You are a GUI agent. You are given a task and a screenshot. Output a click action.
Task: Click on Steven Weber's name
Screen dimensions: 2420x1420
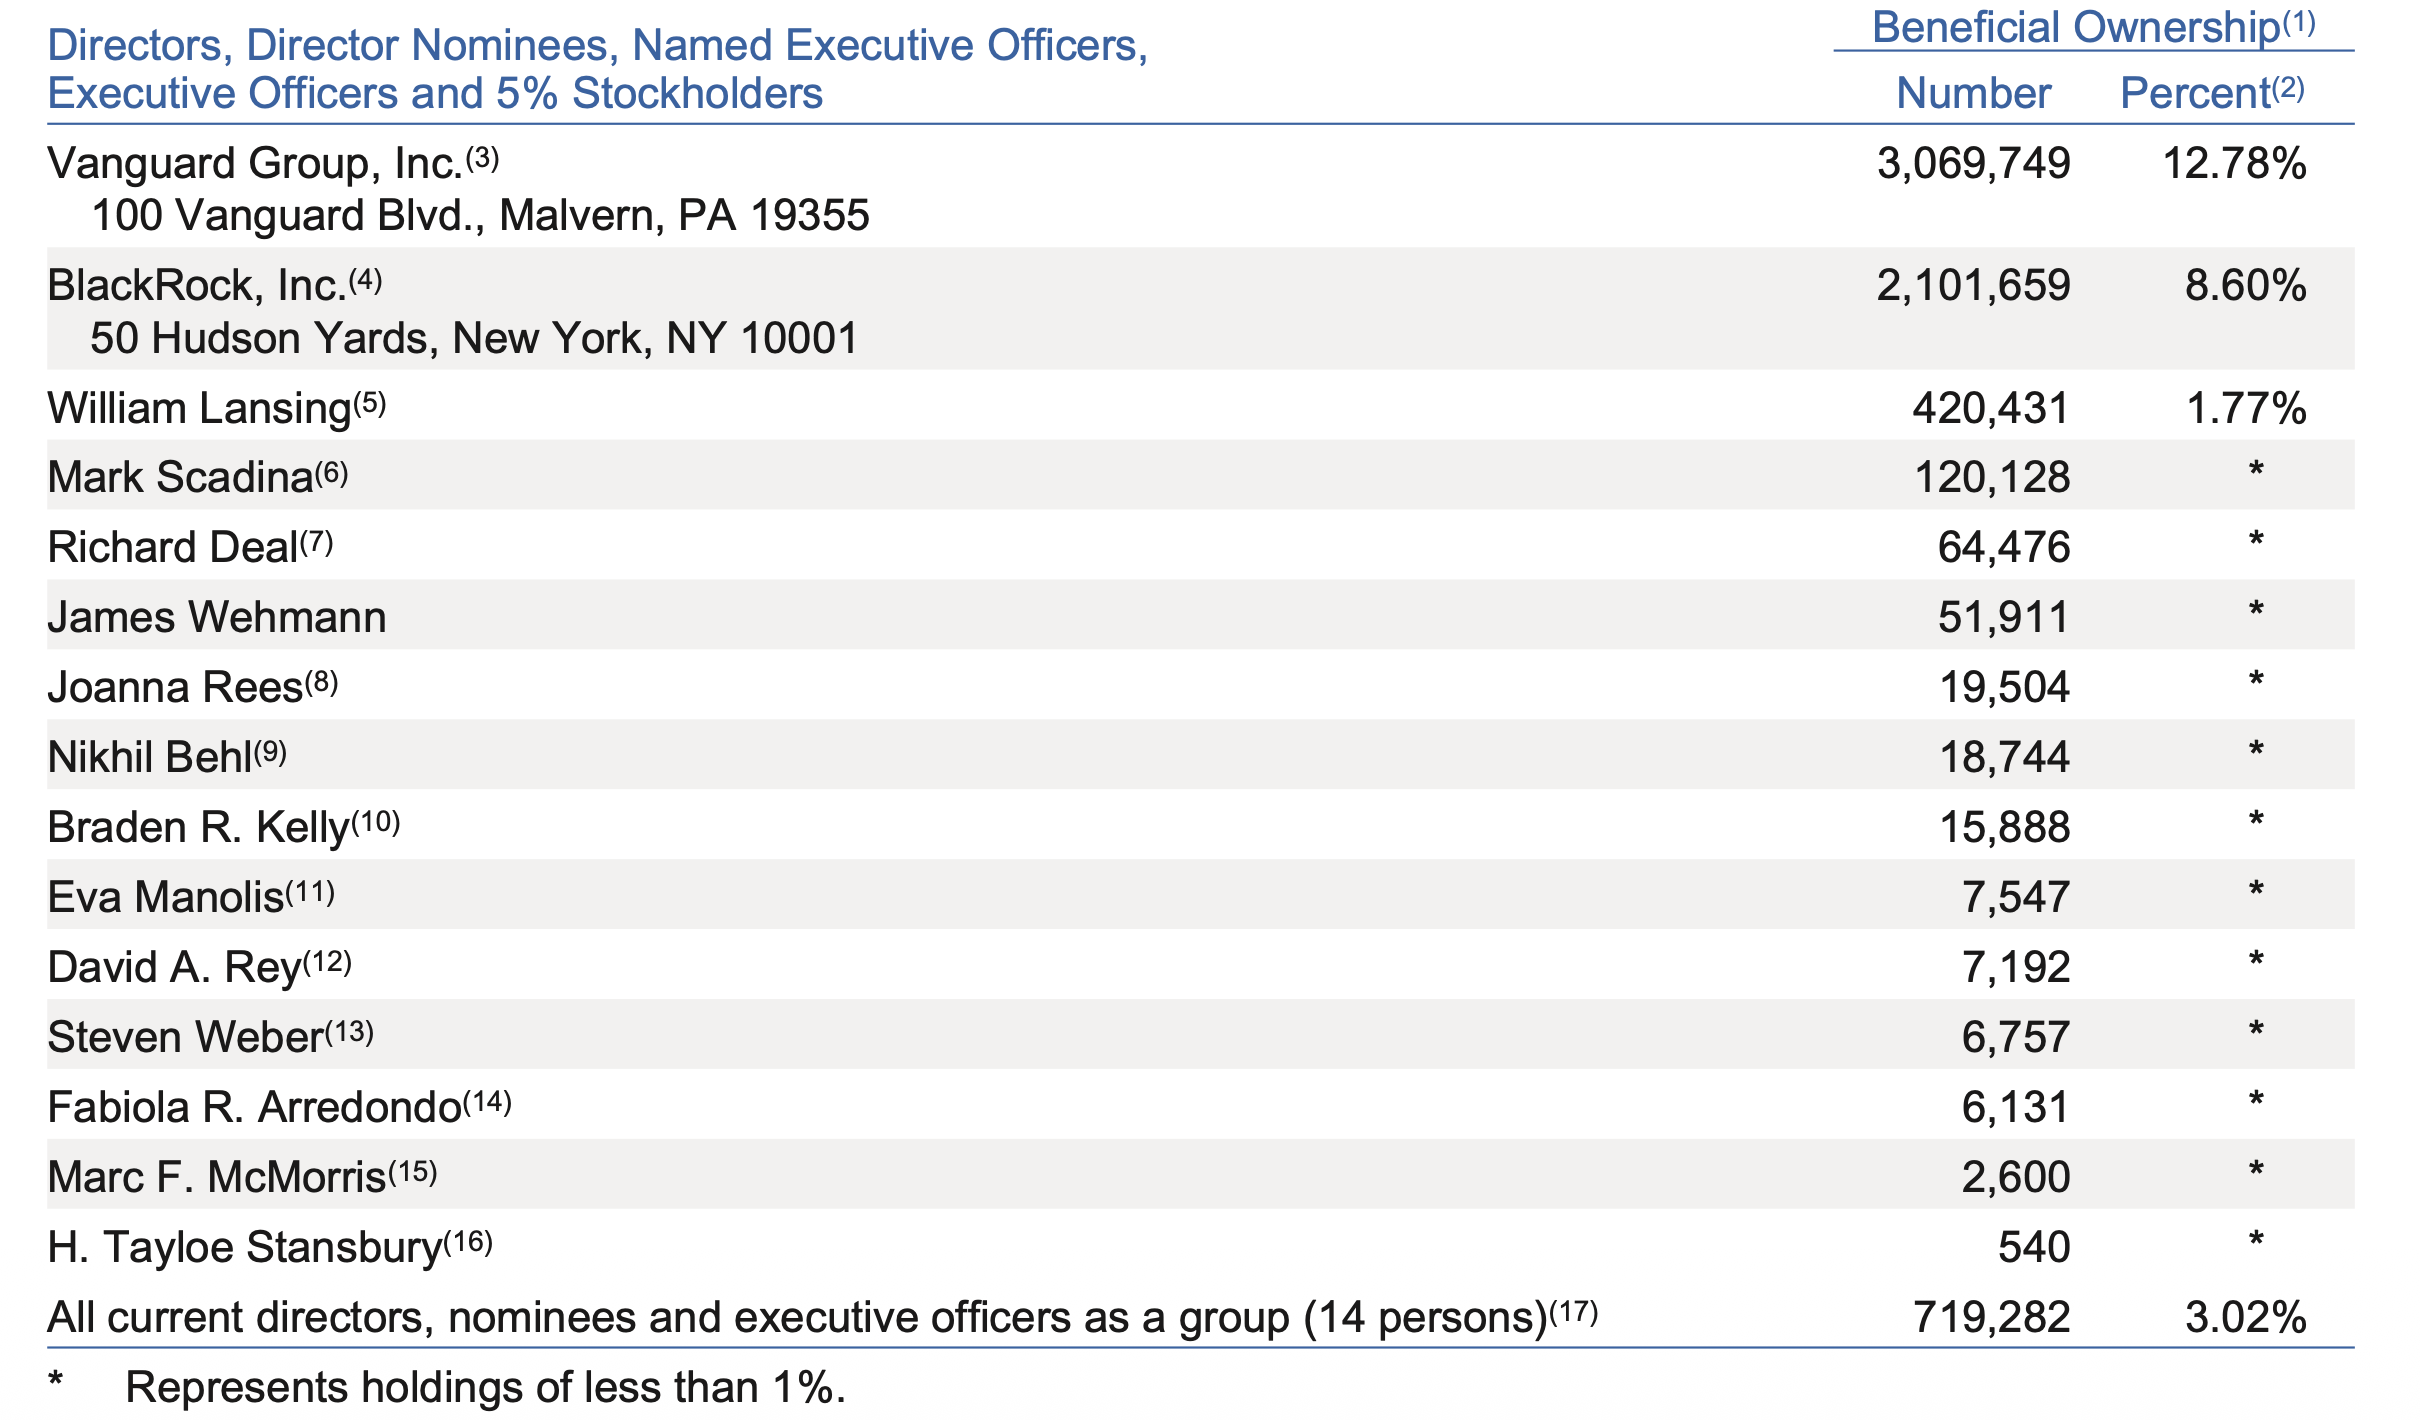[x=185, y=1037]
